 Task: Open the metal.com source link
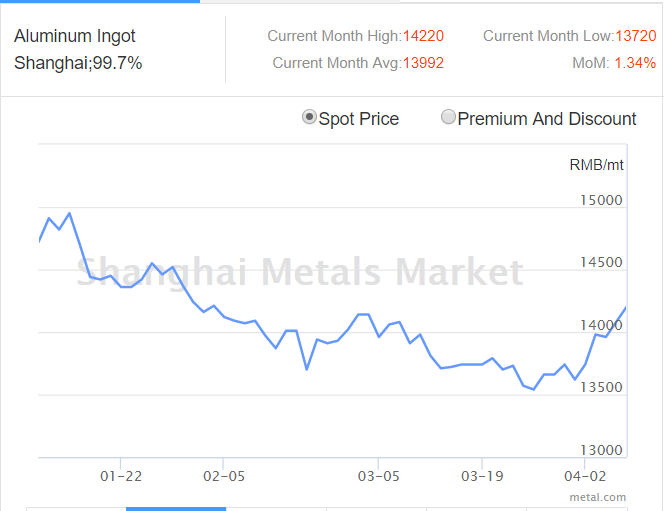pos(597,496)
